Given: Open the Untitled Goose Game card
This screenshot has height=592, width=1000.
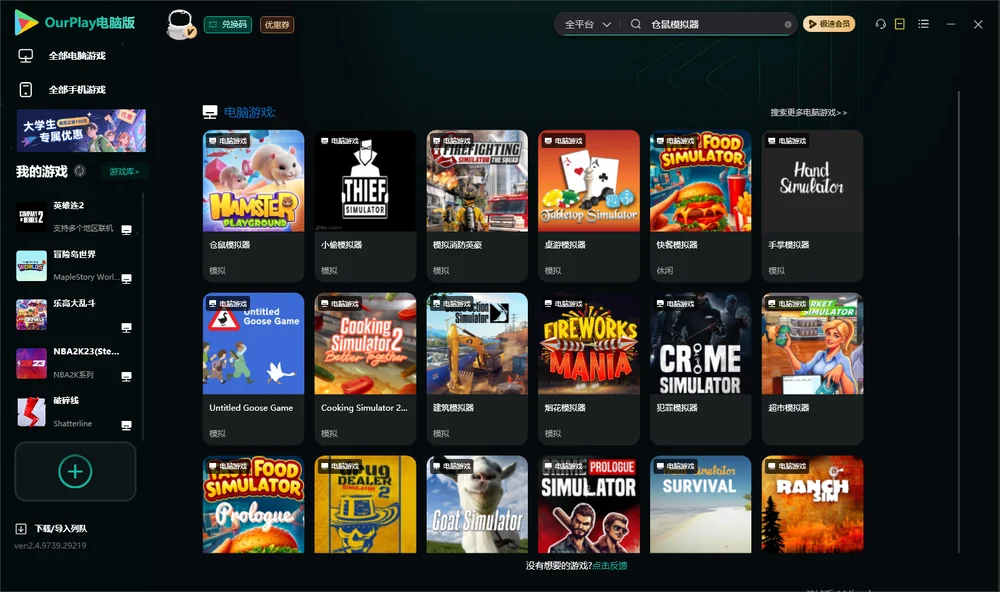Looking at the screenshot, I should tap(253, 369).
